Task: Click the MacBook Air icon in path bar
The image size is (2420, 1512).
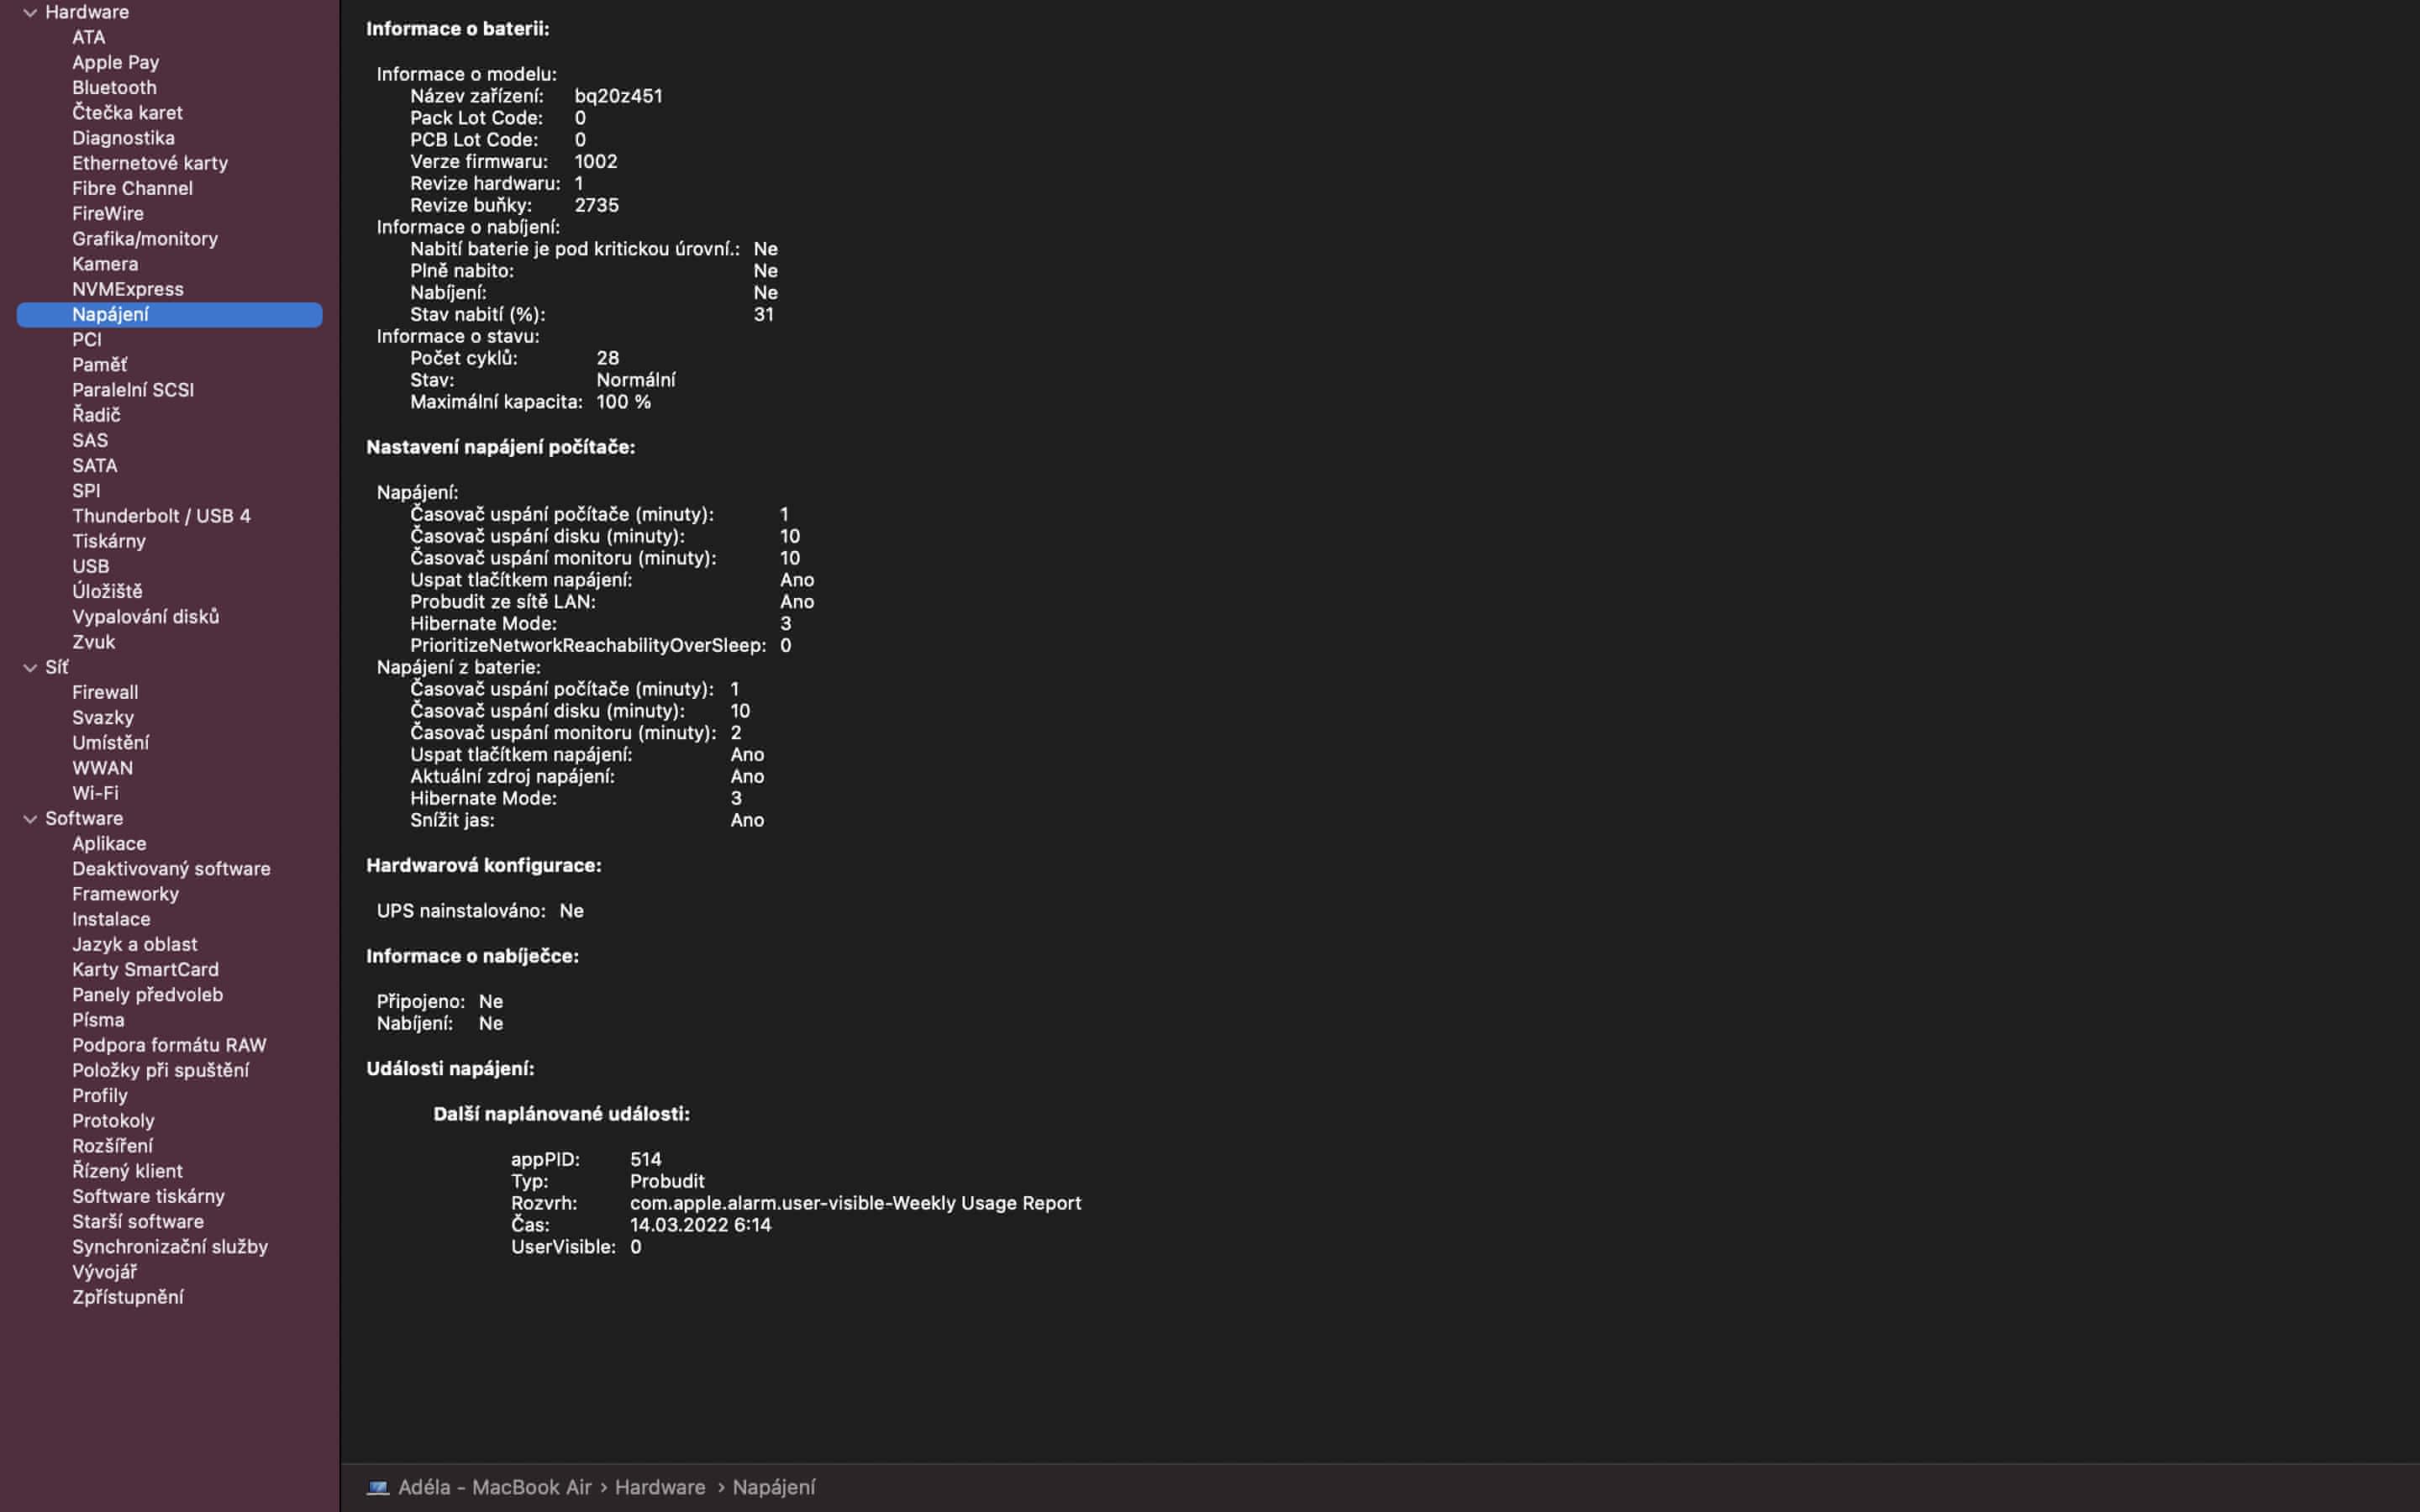Action: tap(377, 1487)
